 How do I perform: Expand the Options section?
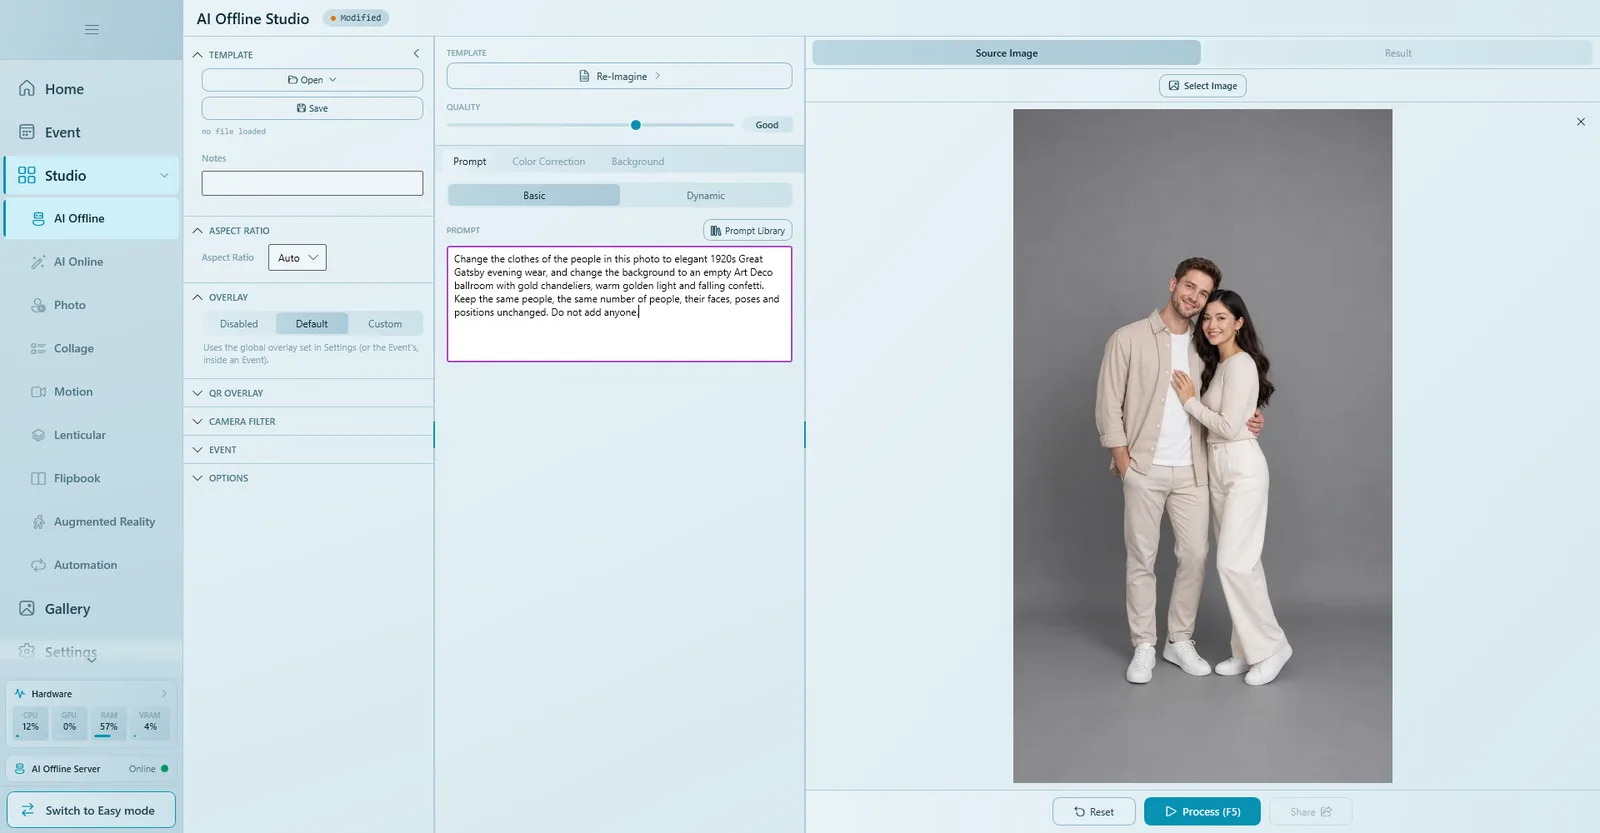pos(309,478)
